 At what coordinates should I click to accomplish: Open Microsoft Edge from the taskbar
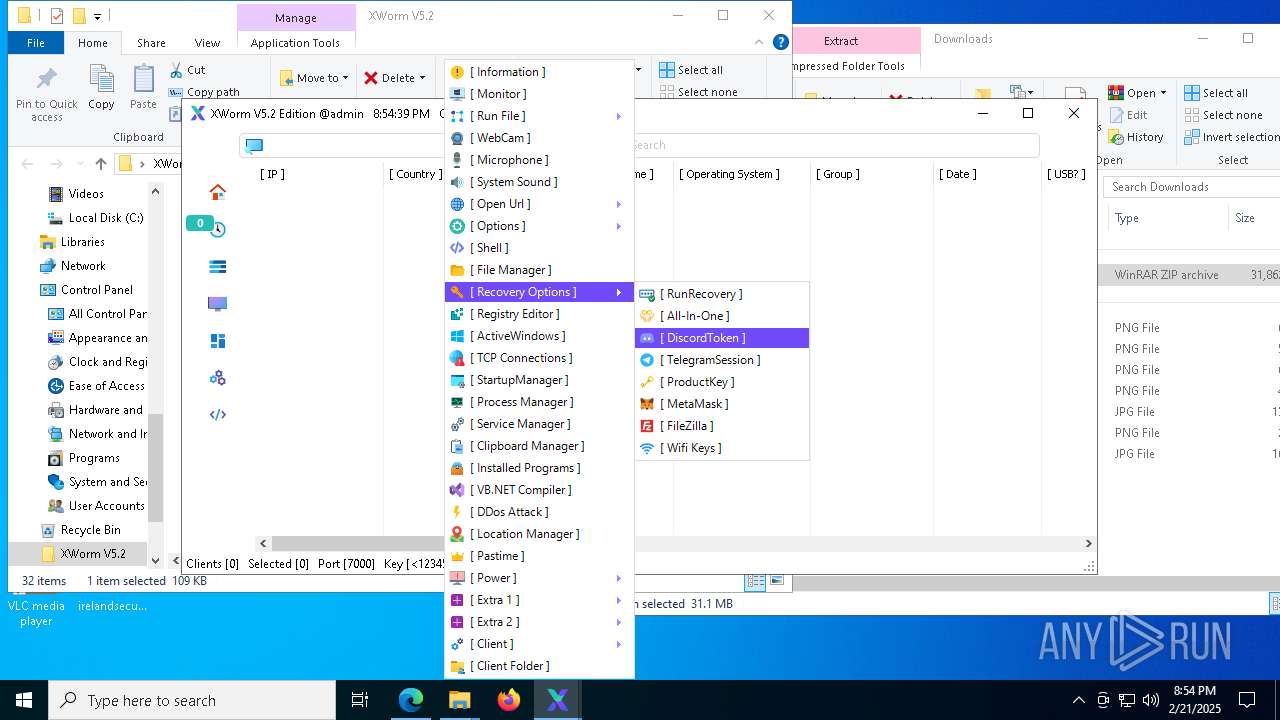(411, 700)
